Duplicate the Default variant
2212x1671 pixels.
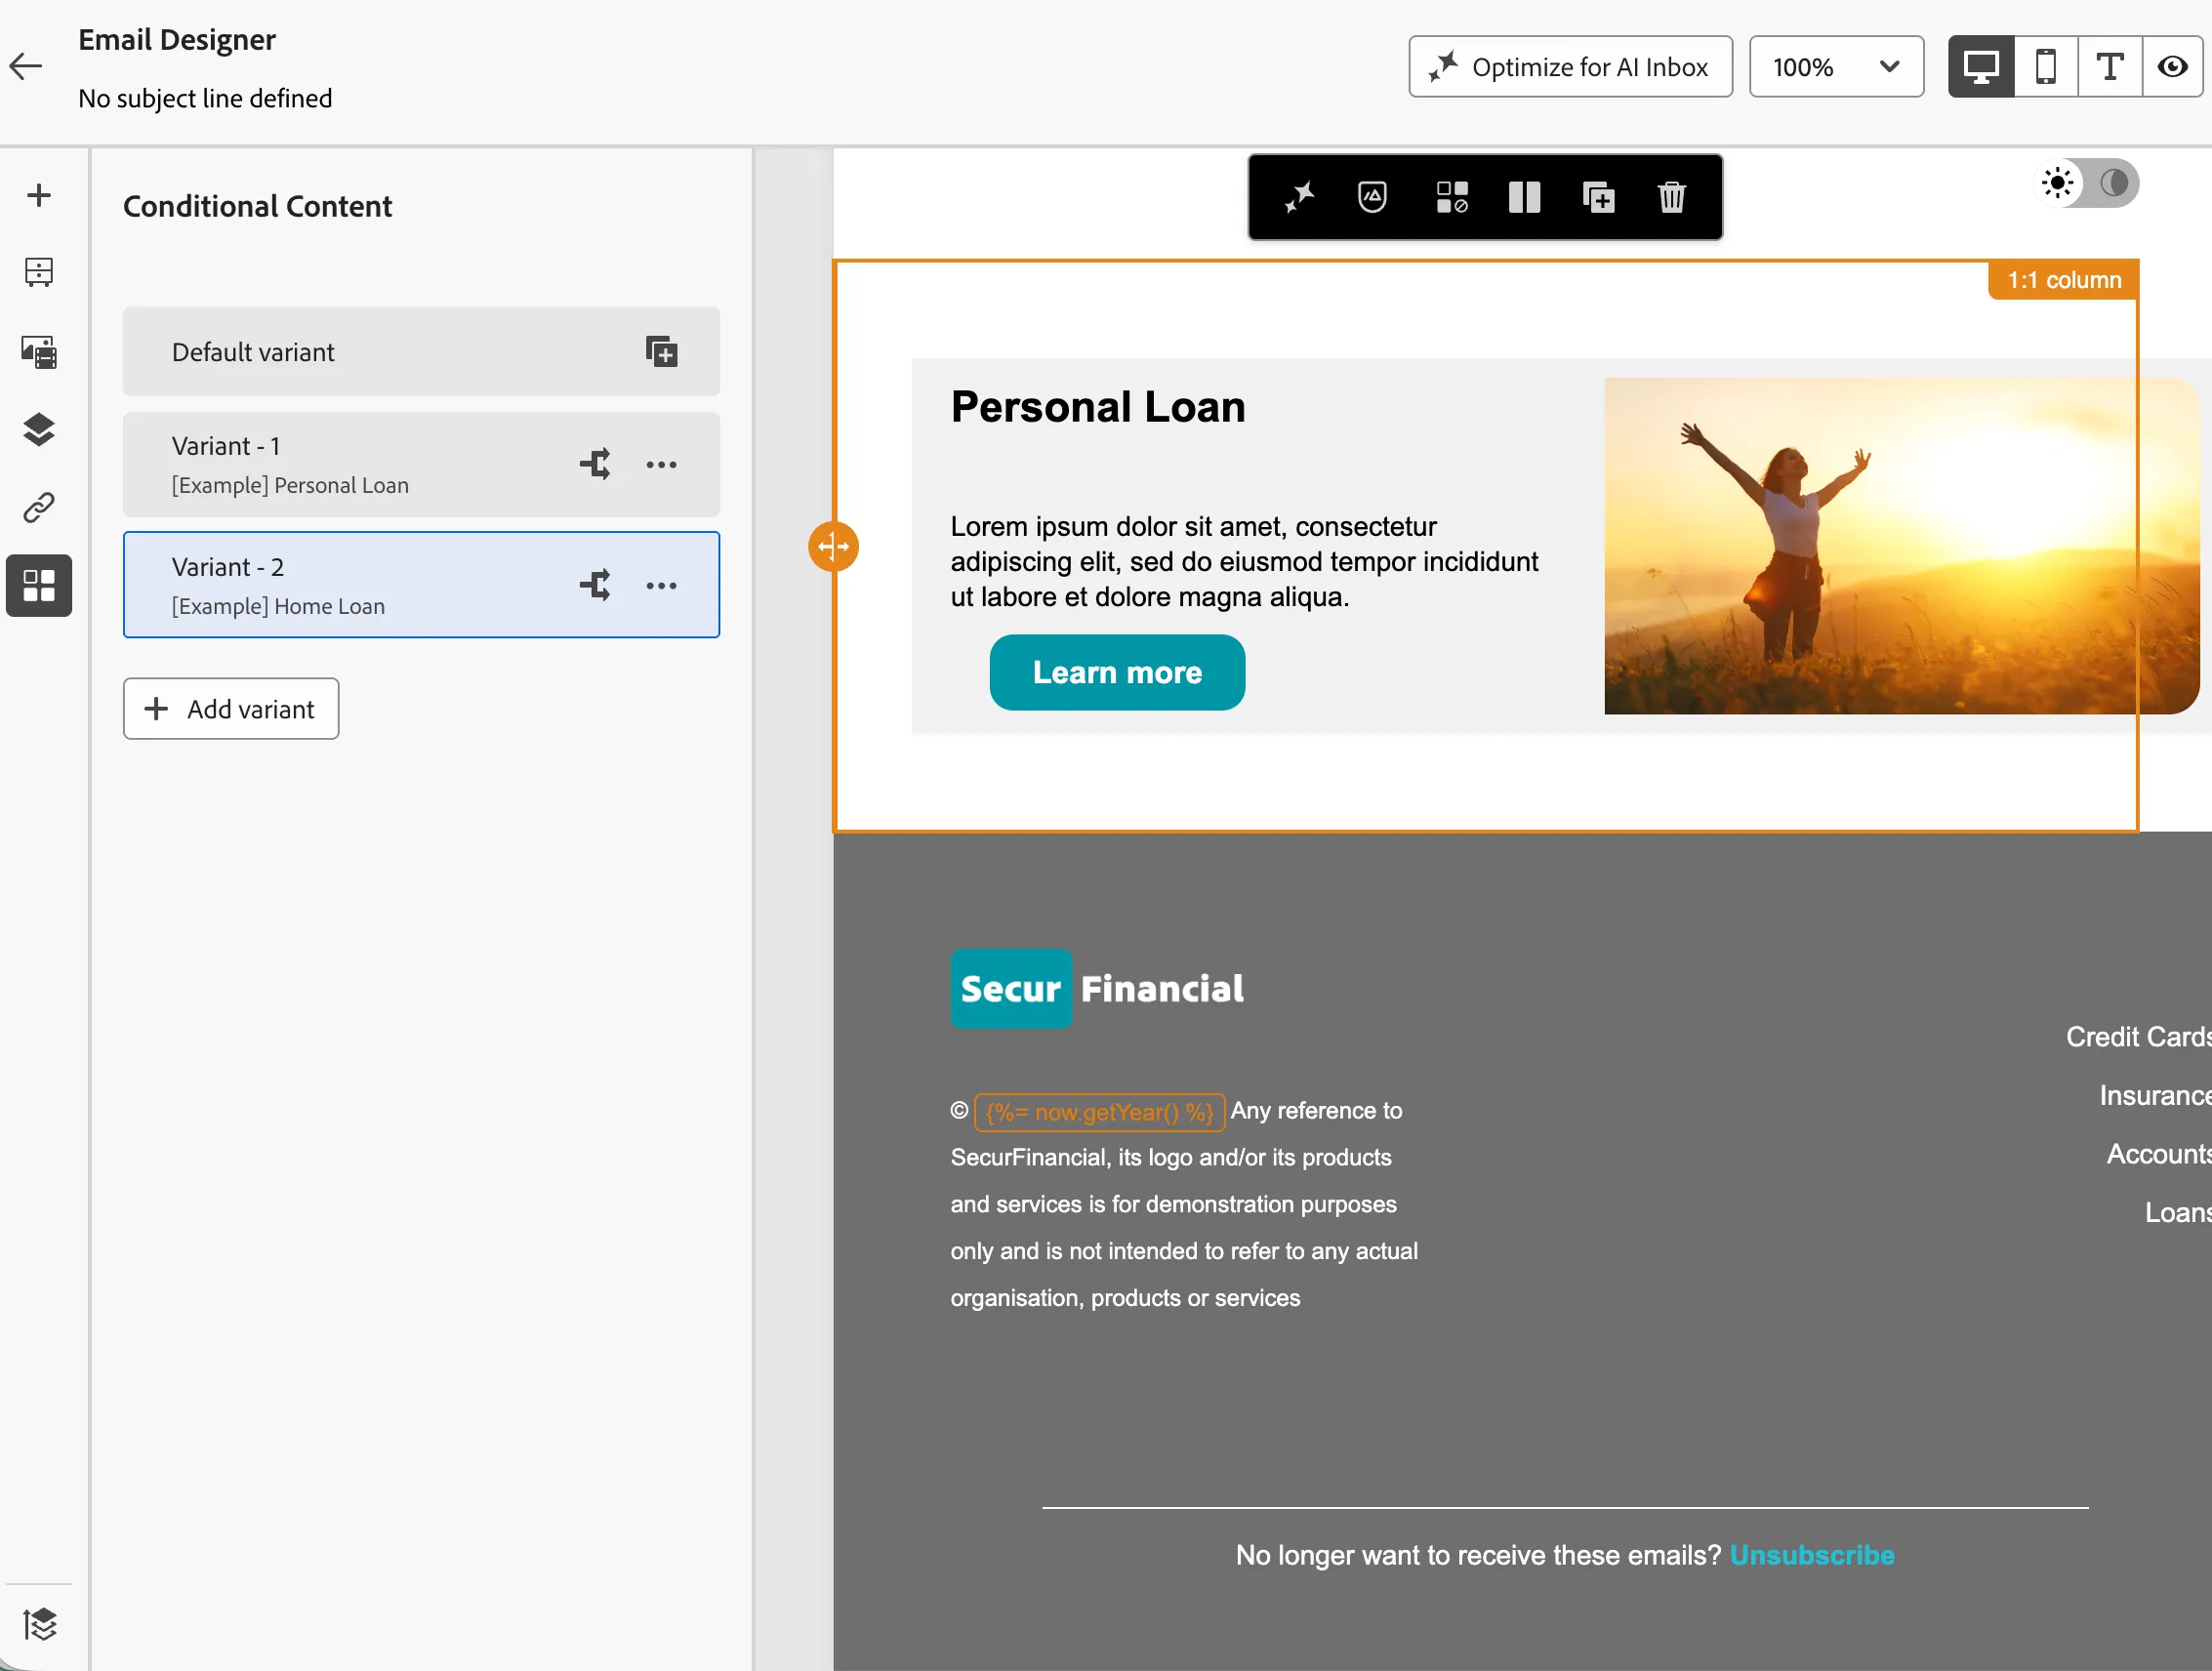click(661, 352)
